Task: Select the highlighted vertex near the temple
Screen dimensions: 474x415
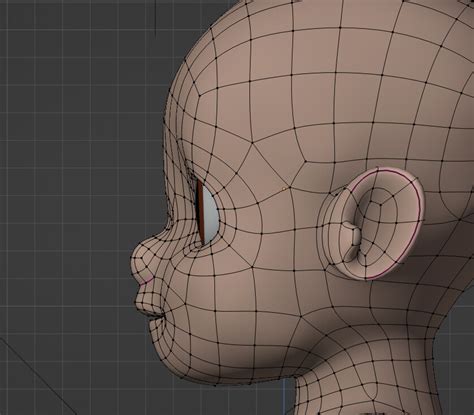Action: click(x=284, y=189)
